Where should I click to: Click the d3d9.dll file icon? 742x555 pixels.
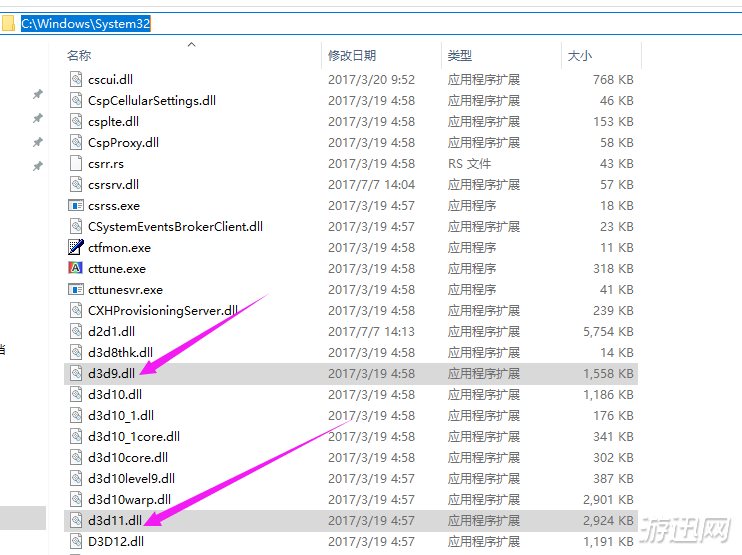tap(76, 373)
